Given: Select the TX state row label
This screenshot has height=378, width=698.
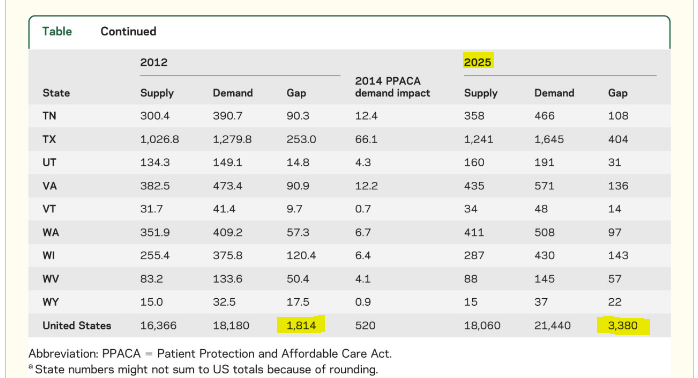Looking at the screenshot, I should [x=49, y=139].
